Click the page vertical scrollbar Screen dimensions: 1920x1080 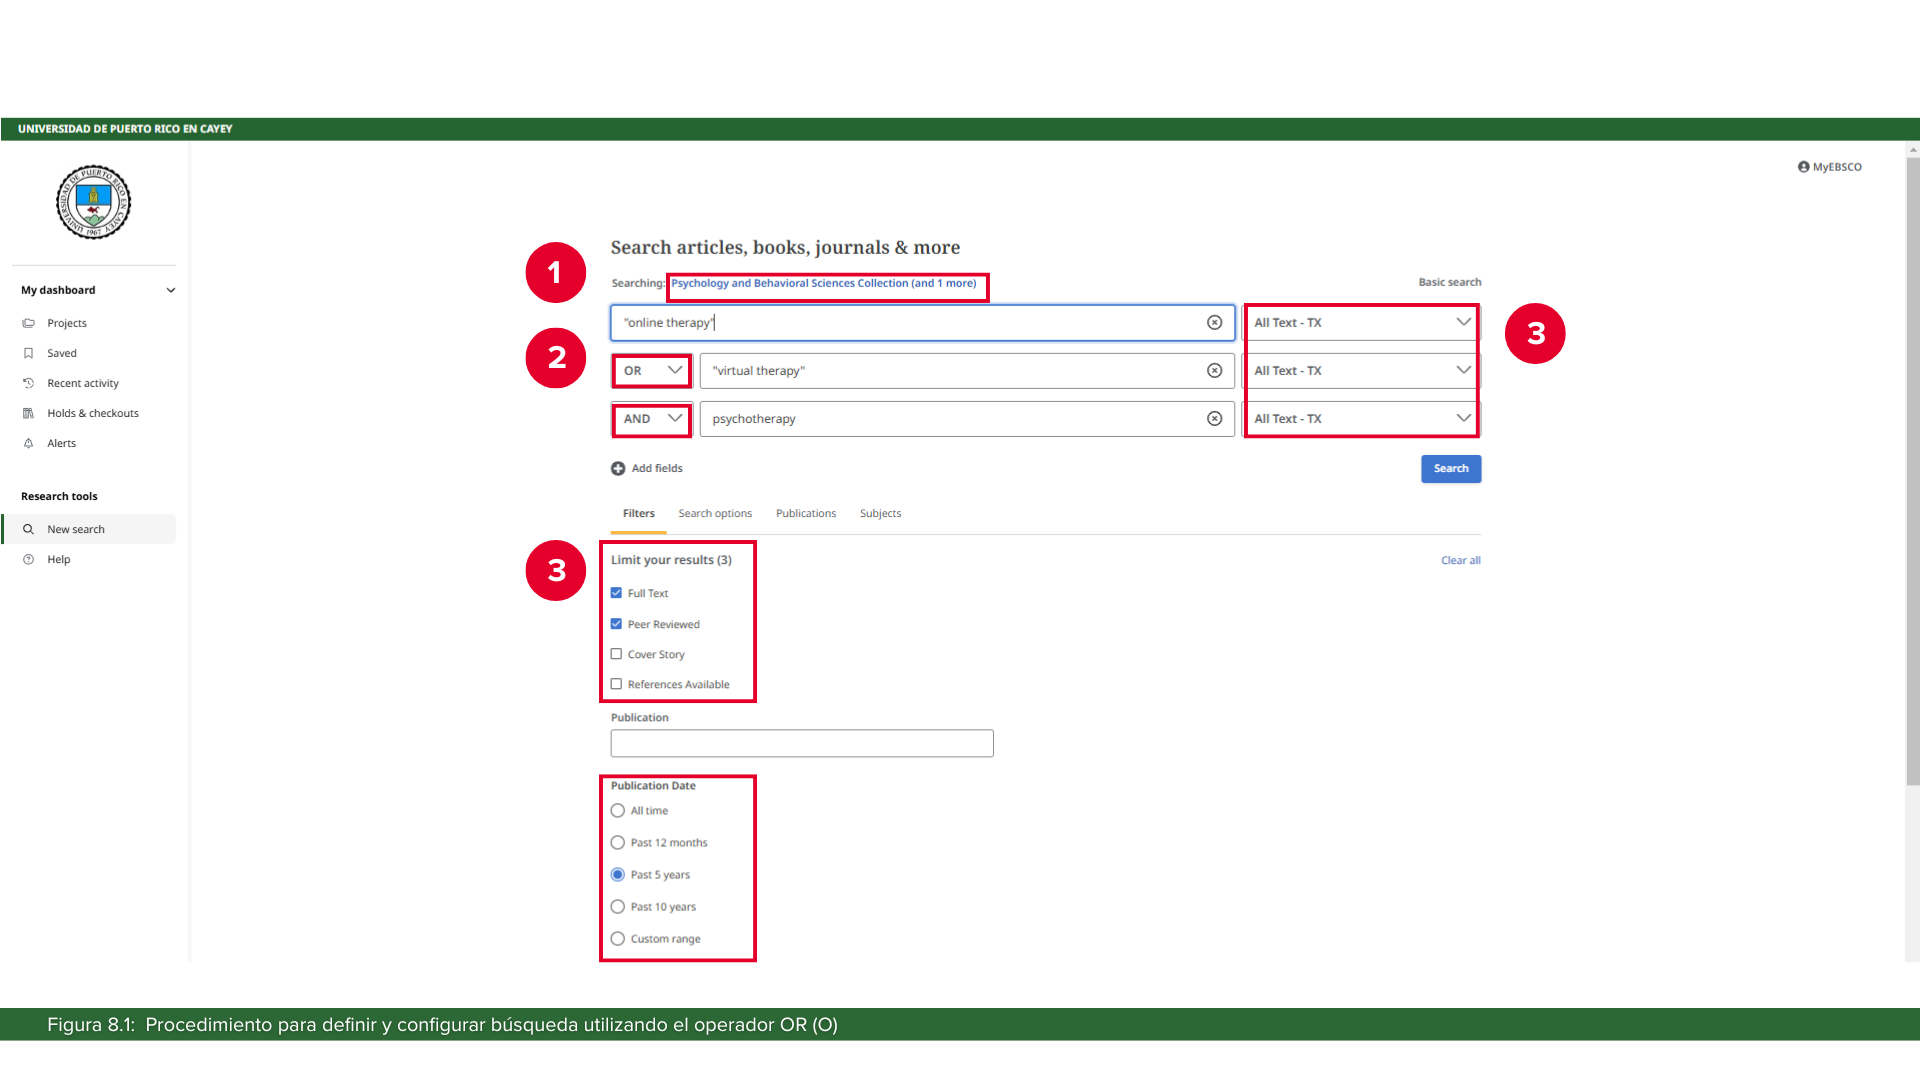(1912, 470)
